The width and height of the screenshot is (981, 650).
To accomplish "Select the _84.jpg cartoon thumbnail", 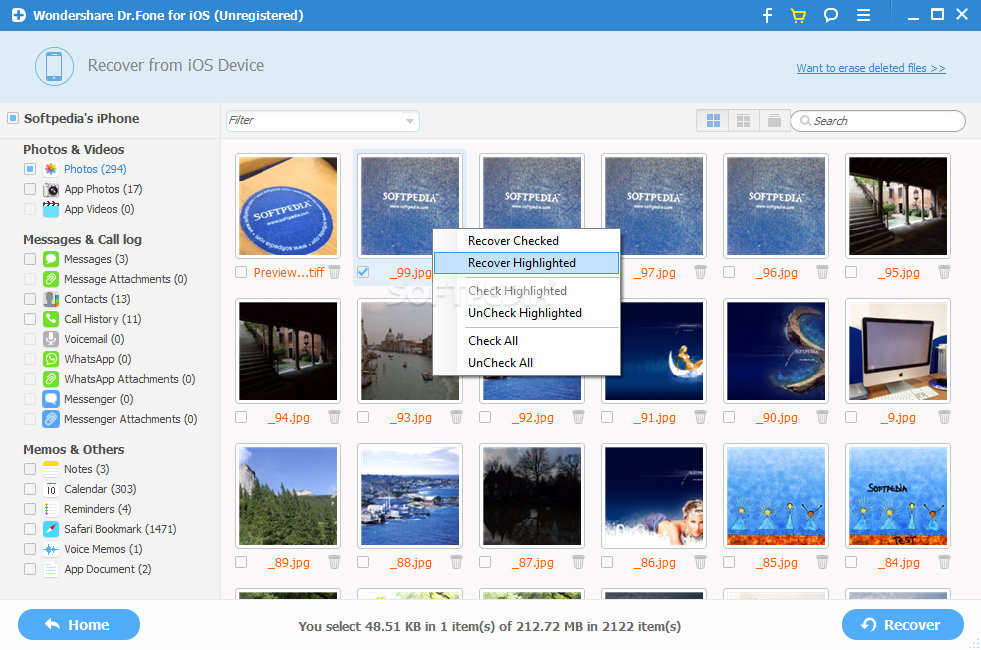I will (898, 496).
